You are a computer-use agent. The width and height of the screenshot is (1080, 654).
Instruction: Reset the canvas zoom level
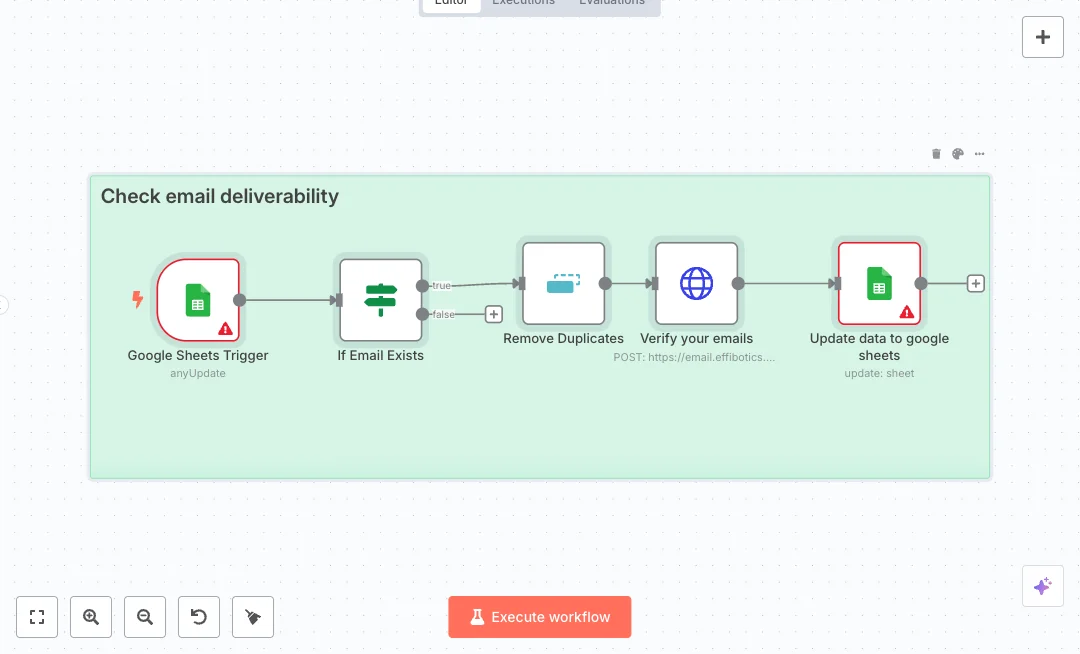pos(199,617)
